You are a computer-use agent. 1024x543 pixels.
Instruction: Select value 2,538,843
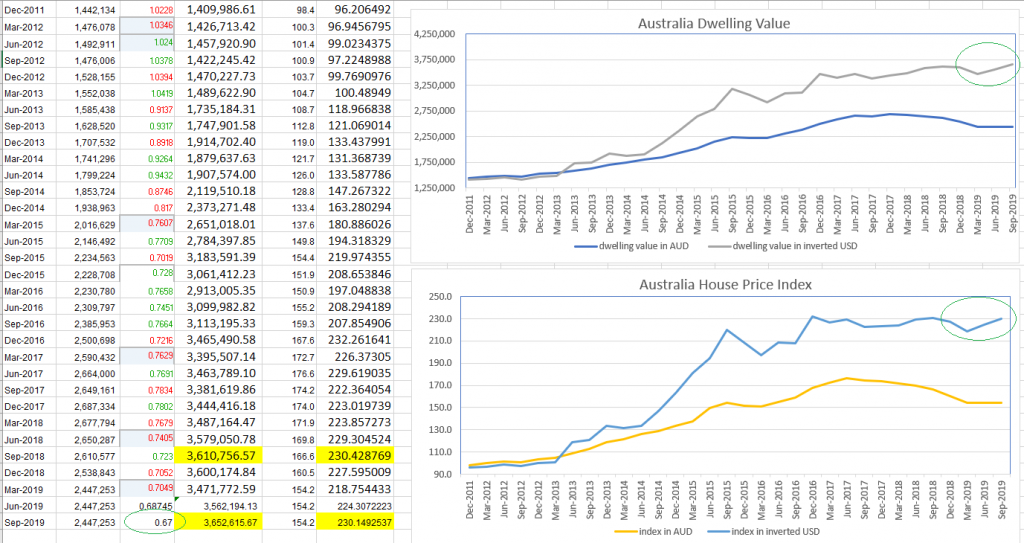click(x=95, y=472)
